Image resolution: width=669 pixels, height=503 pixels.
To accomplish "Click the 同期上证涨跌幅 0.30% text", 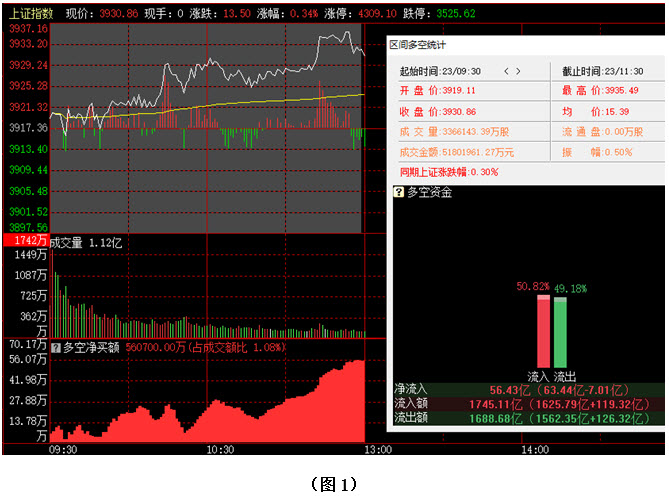I will 448,172.
